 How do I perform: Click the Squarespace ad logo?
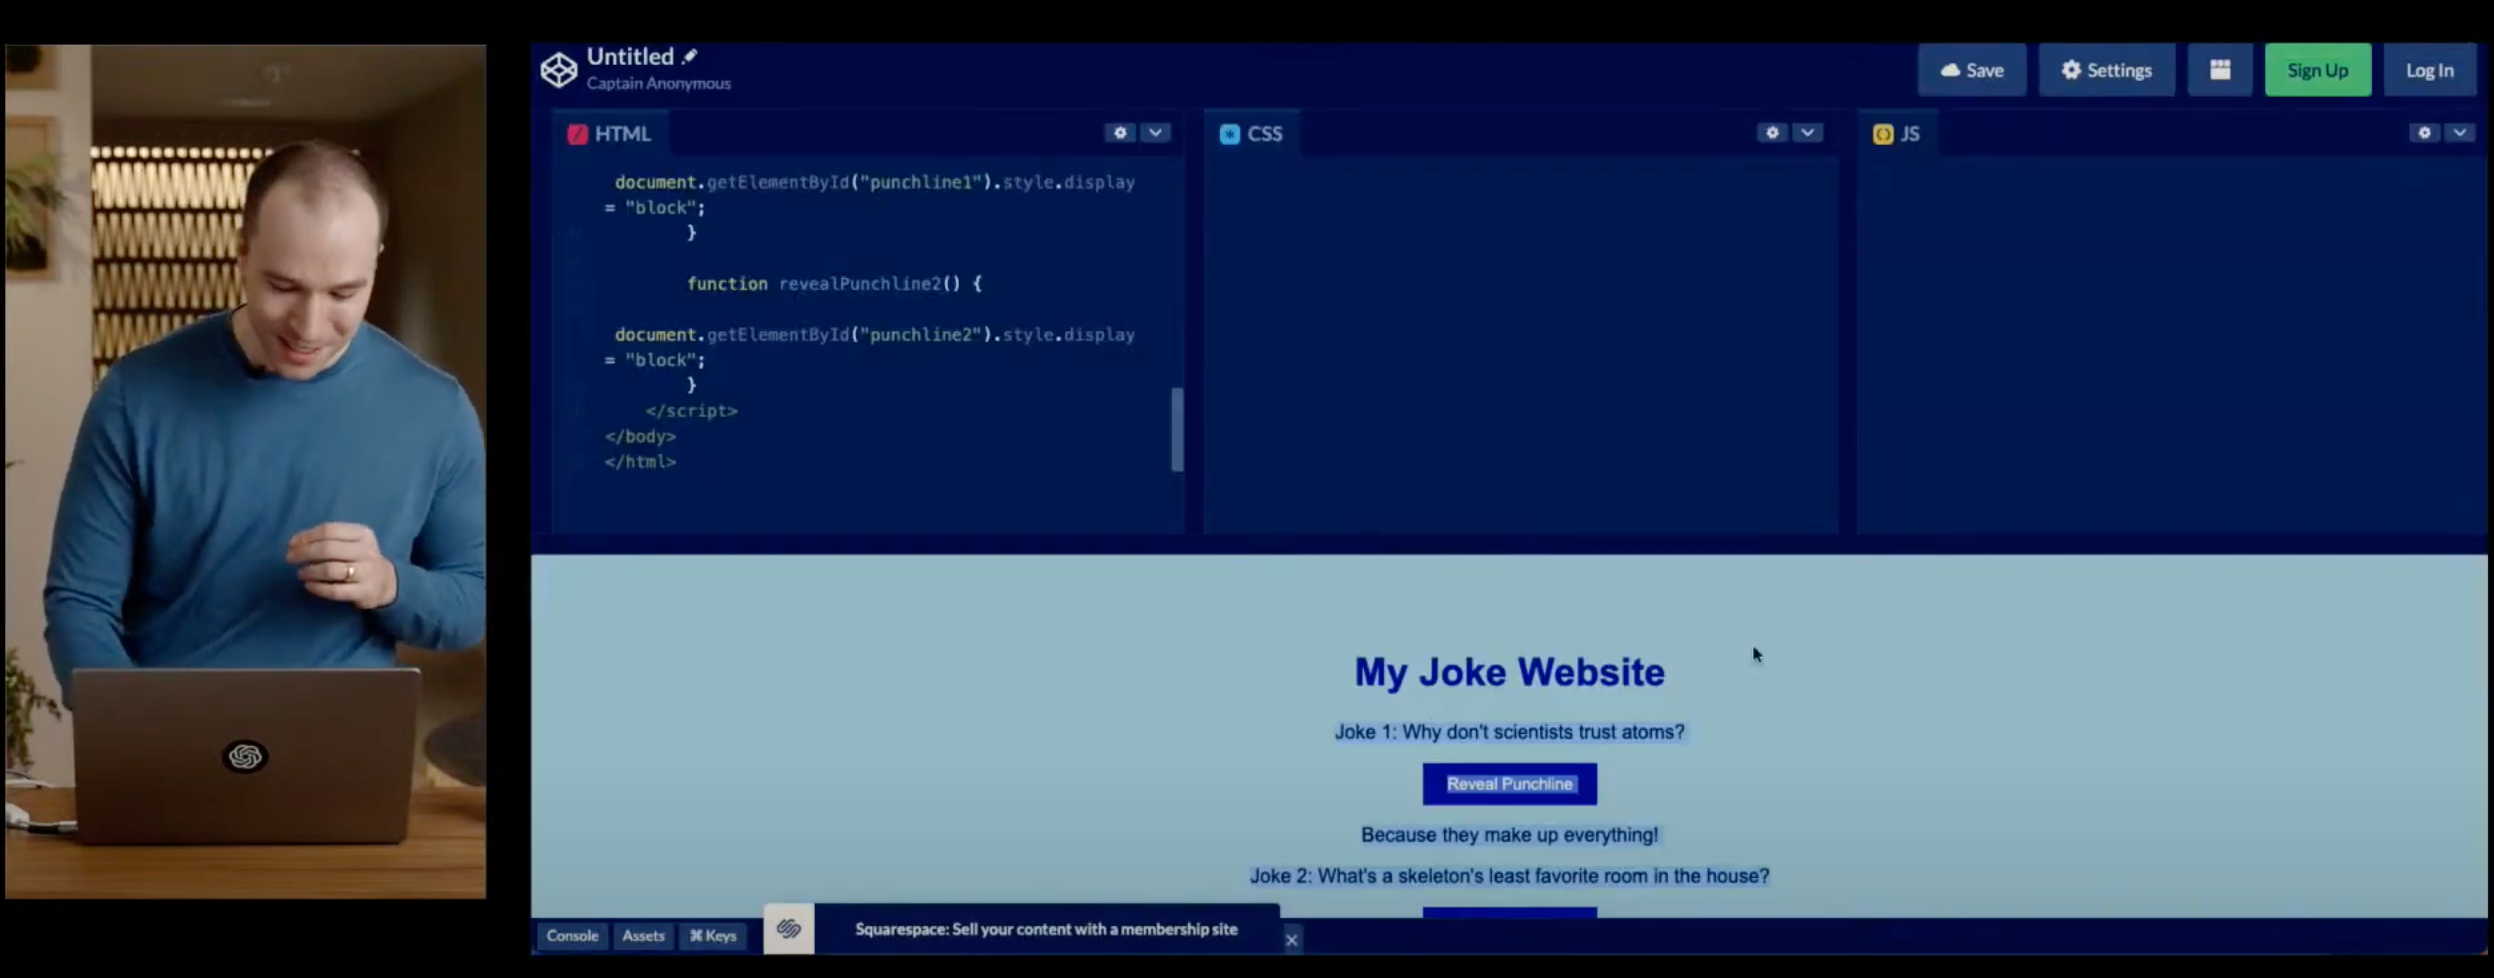click(789, 929)
